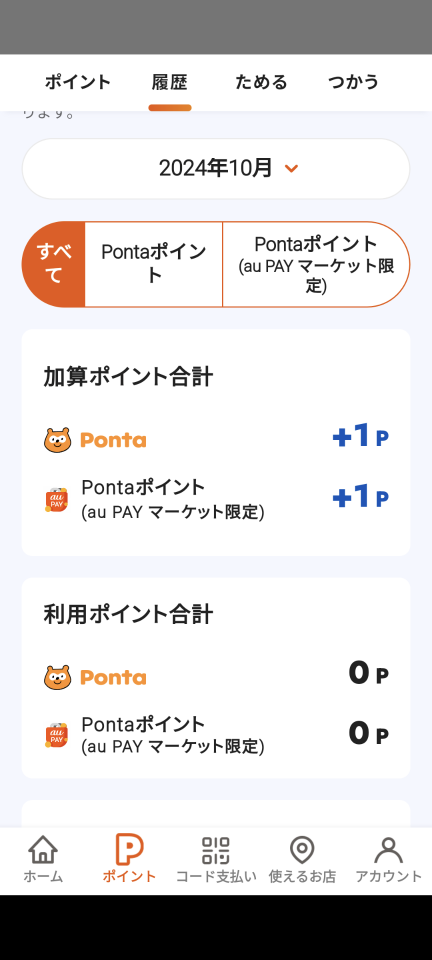Tap au PAY bag icon under 利用ポイント合計
This screenshot has height=960, width=432.
click(57, 735)
